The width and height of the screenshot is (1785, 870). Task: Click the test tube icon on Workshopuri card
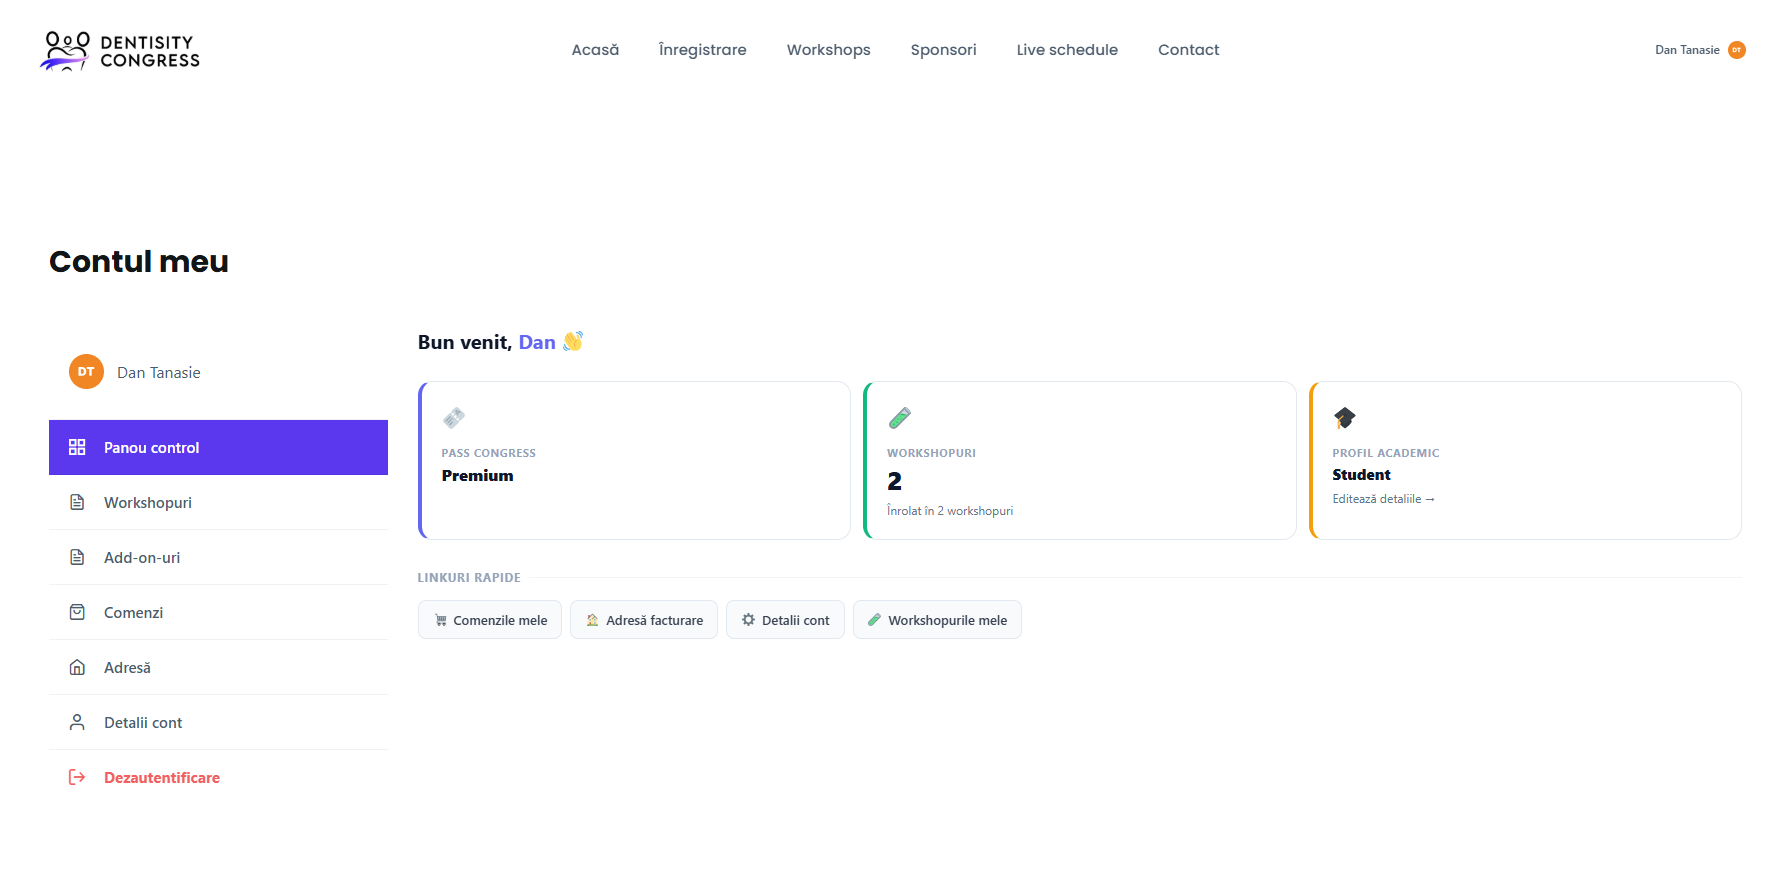899,417
